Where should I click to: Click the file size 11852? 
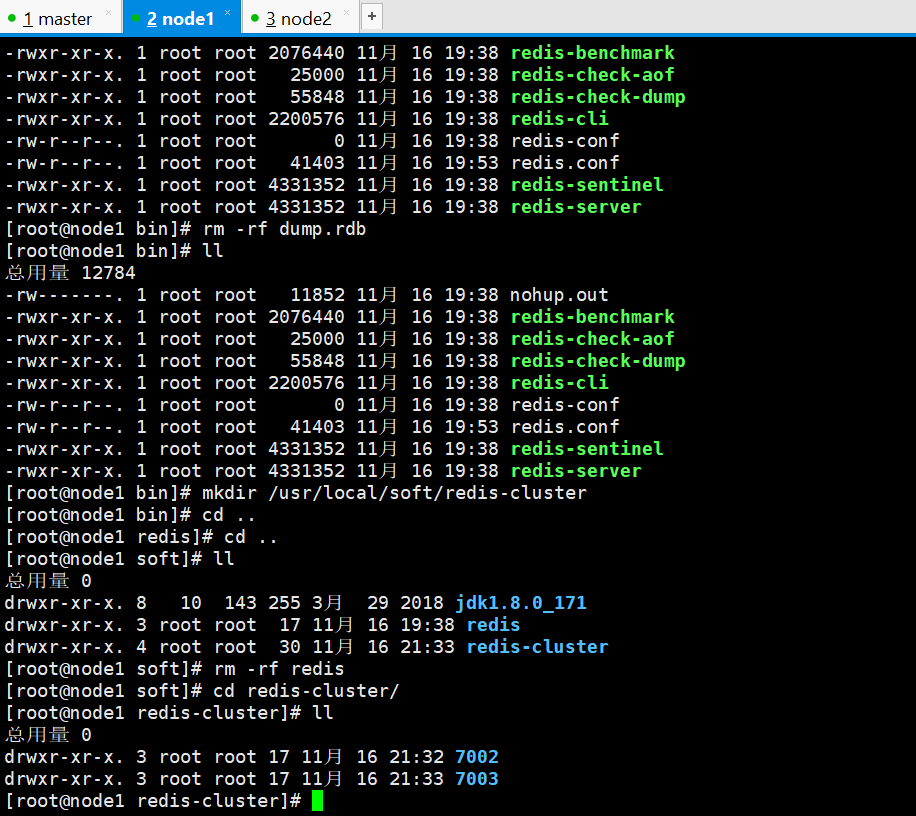317,295
